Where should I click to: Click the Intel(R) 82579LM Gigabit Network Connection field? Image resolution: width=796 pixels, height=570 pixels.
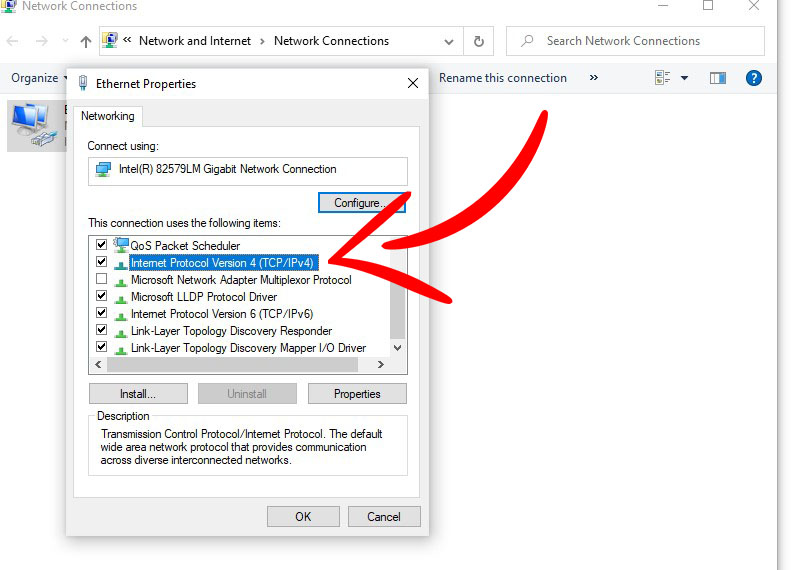248,171
